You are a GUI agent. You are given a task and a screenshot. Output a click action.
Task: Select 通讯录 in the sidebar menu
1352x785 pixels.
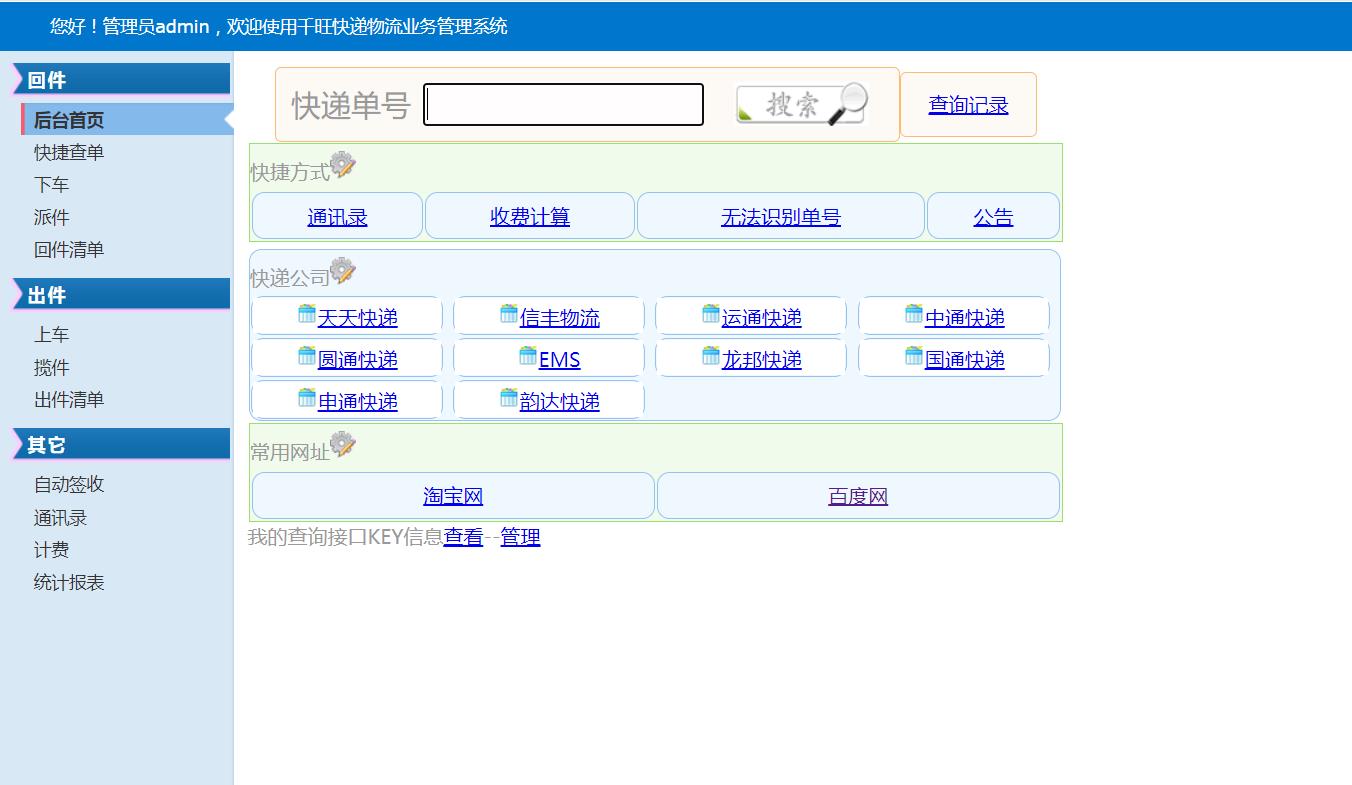click(60, 517)
